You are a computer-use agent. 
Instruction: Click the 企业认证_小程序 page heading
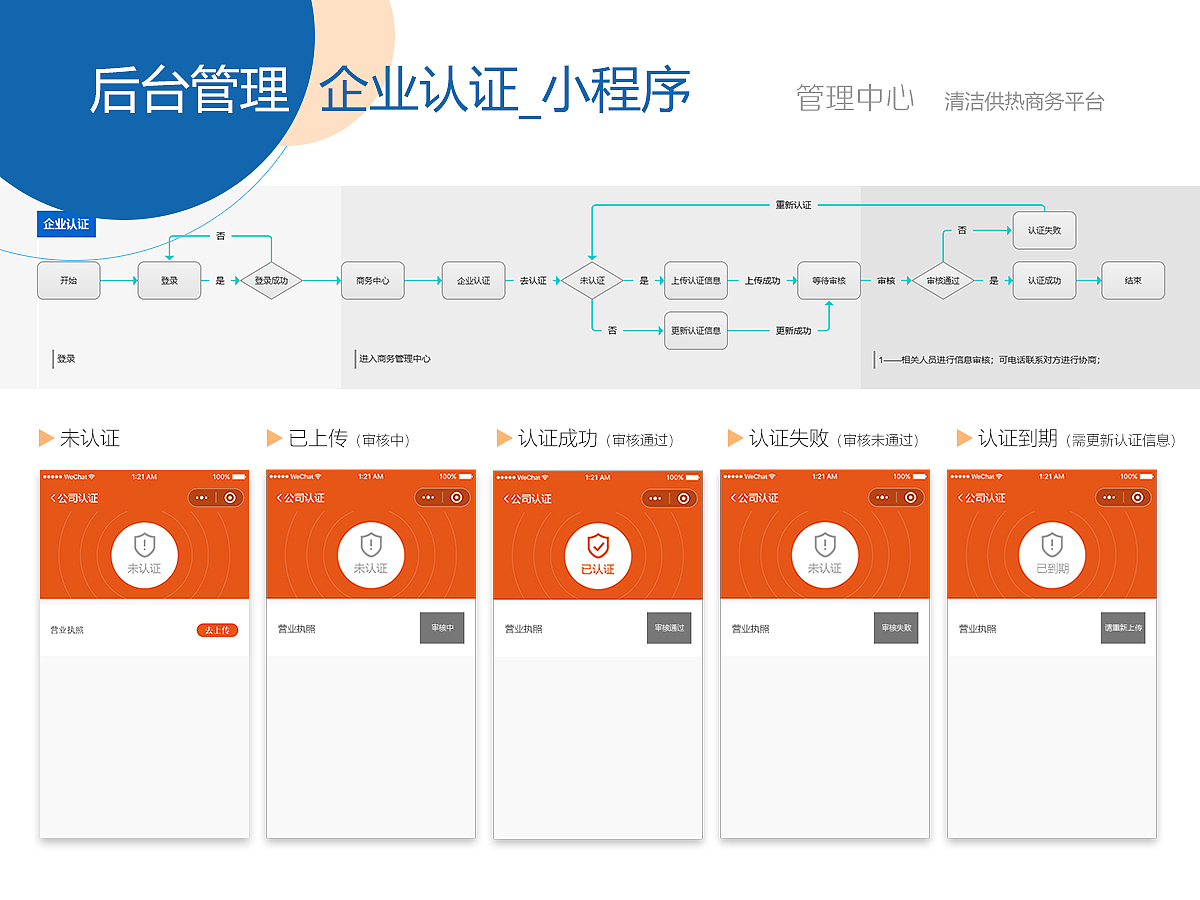point(505,90)
